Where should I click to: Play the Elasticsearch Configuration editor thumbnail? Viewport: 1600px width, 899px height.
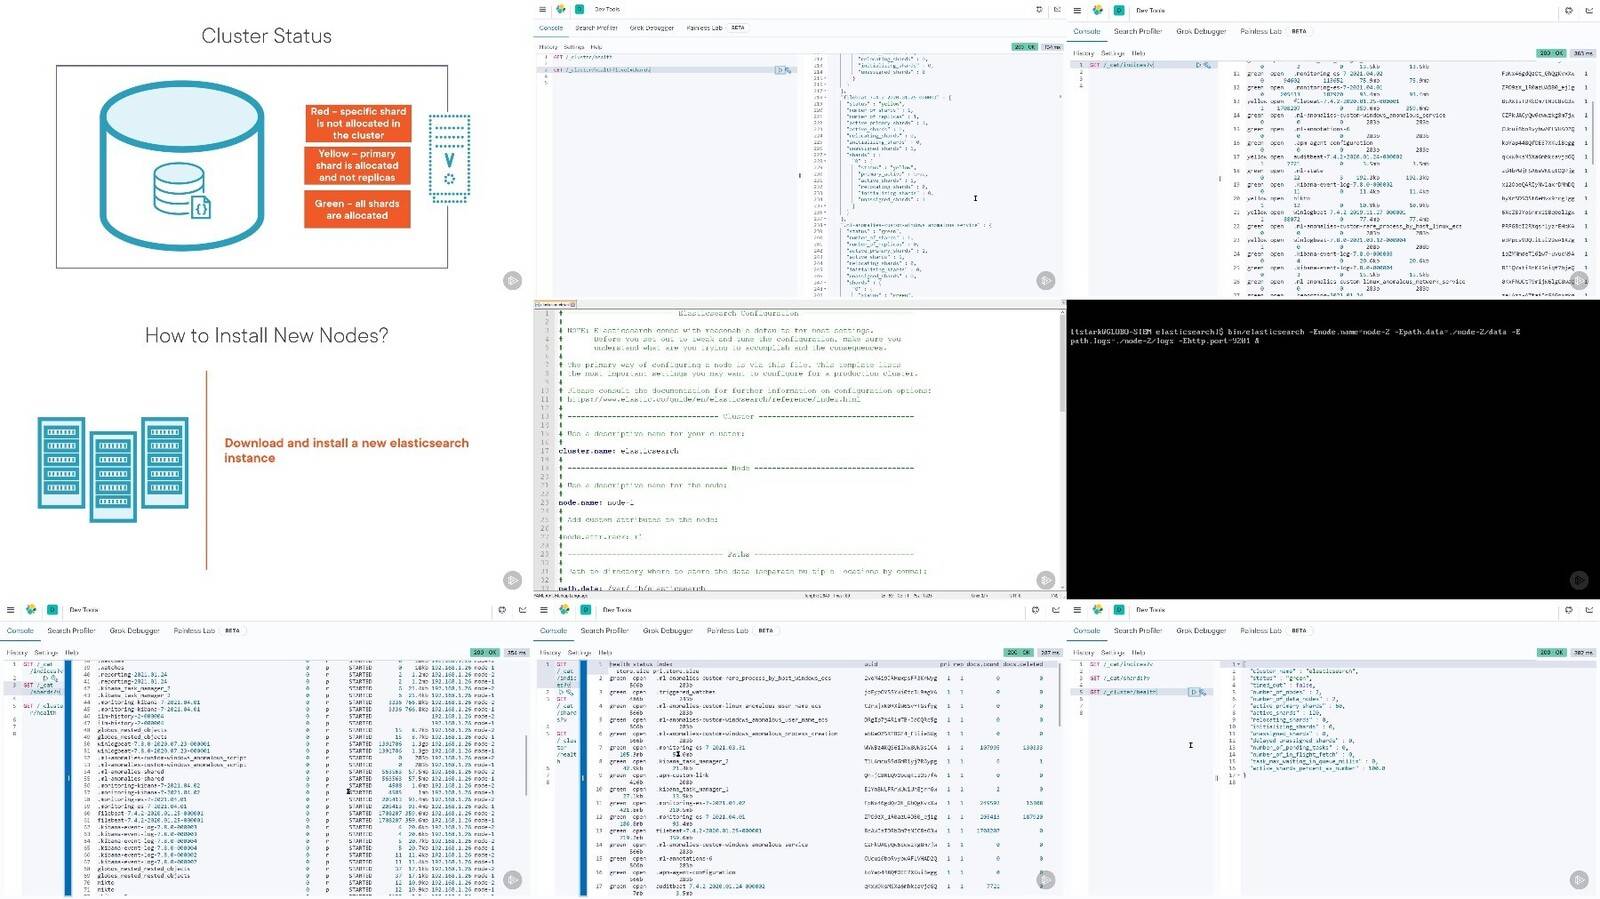[1045, 580]
